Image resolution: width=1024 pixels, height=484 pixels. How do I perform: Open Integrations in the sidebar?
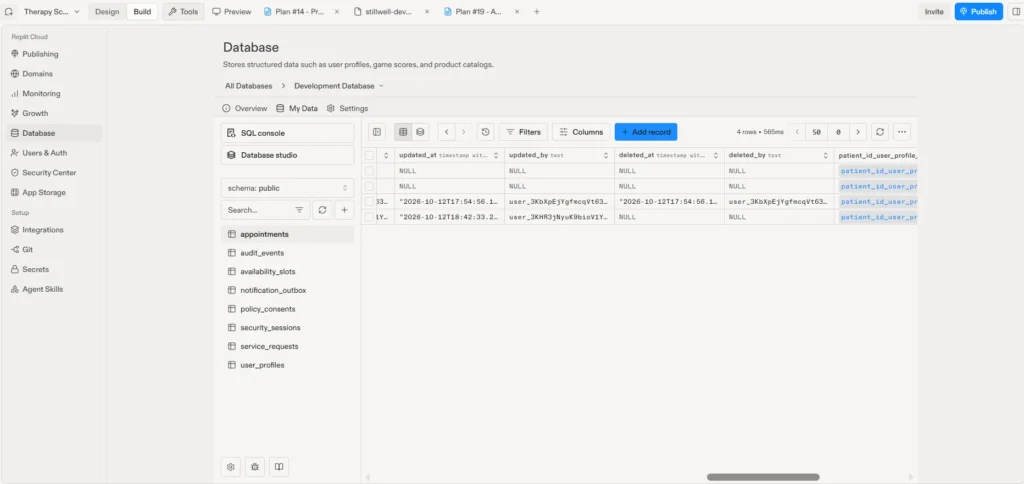tap(52, 230)
